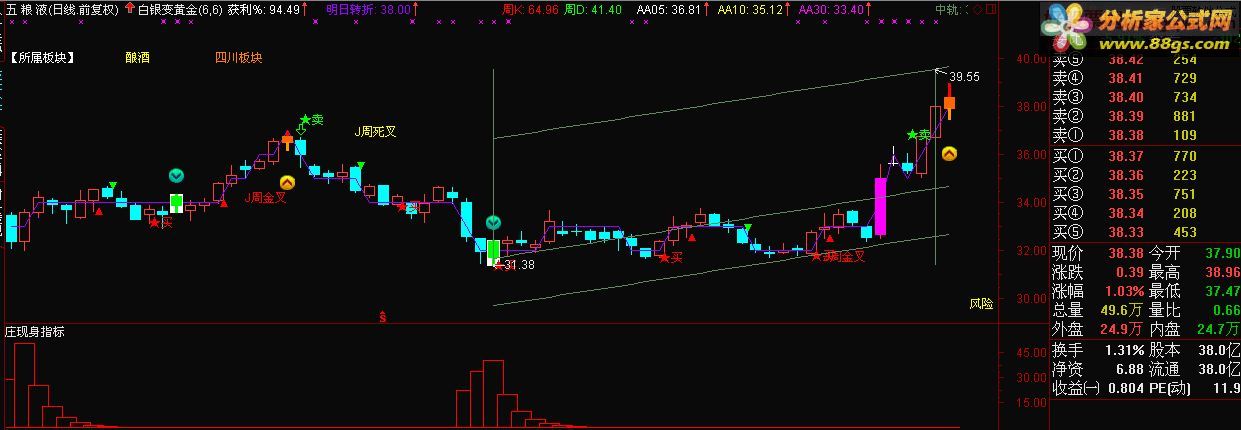Click the 最低 37.47 value
The image size is (1241, 430).
[x=1222, y=291]
